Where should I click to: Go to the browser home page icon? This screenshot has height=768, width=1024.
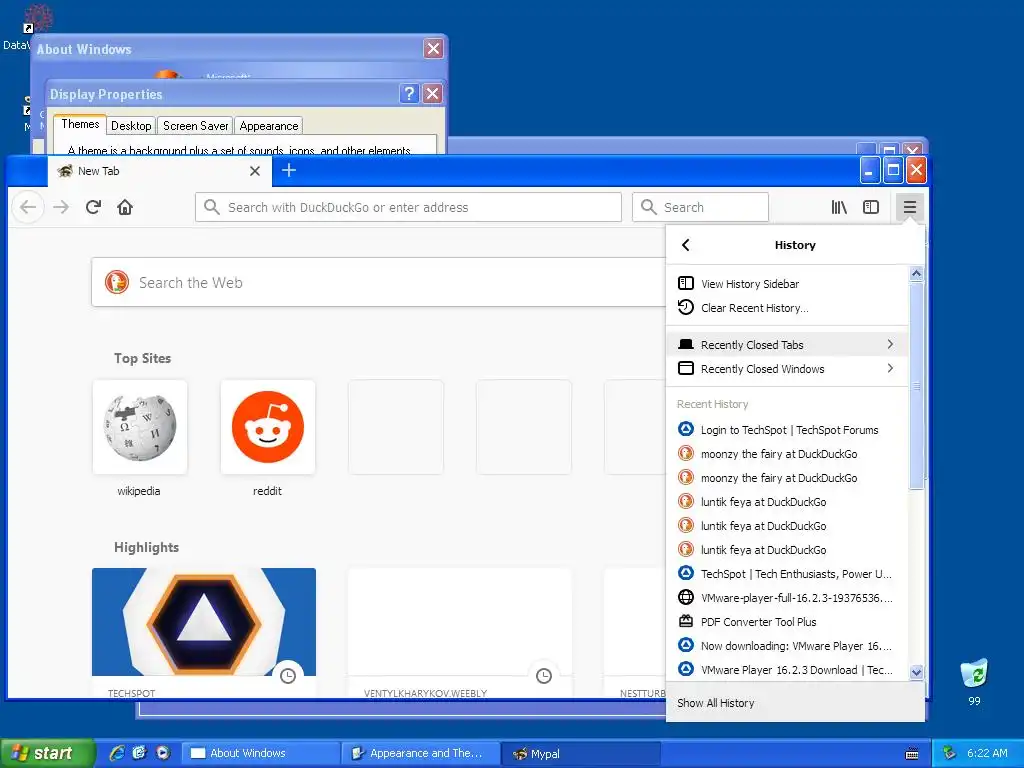(125, 207)
